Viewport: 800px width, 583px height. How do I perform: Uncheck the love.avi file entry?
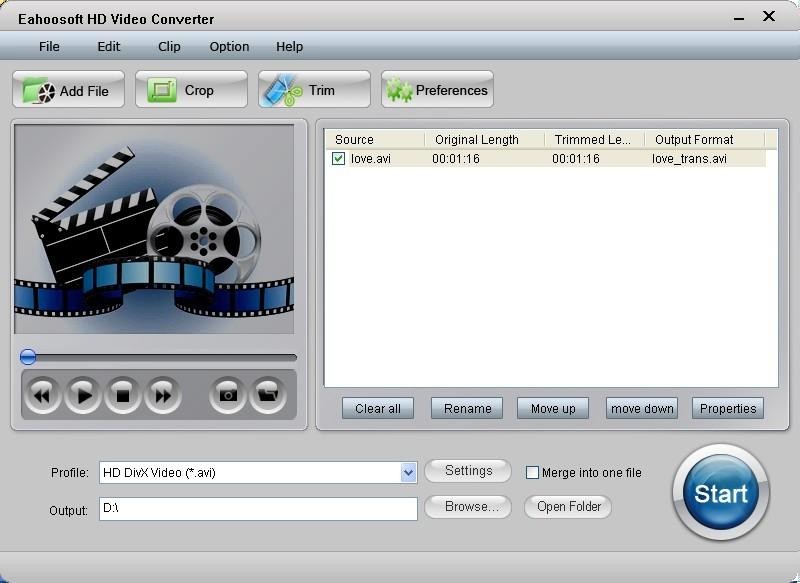(340, 157)
